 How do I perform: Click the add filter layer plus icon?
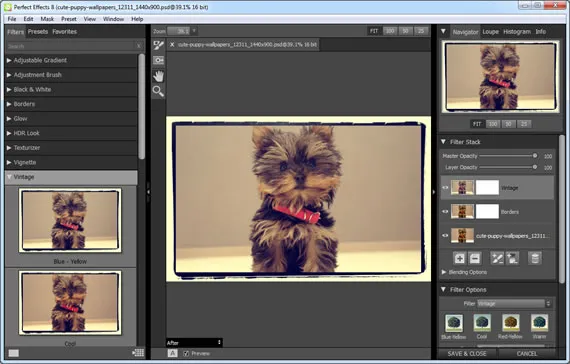tap(459, 258)
